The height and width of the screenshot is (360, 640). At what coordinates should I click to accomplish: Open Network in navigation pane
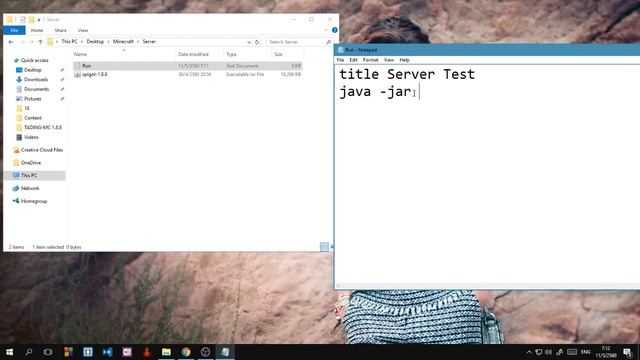tap(30, 188)
